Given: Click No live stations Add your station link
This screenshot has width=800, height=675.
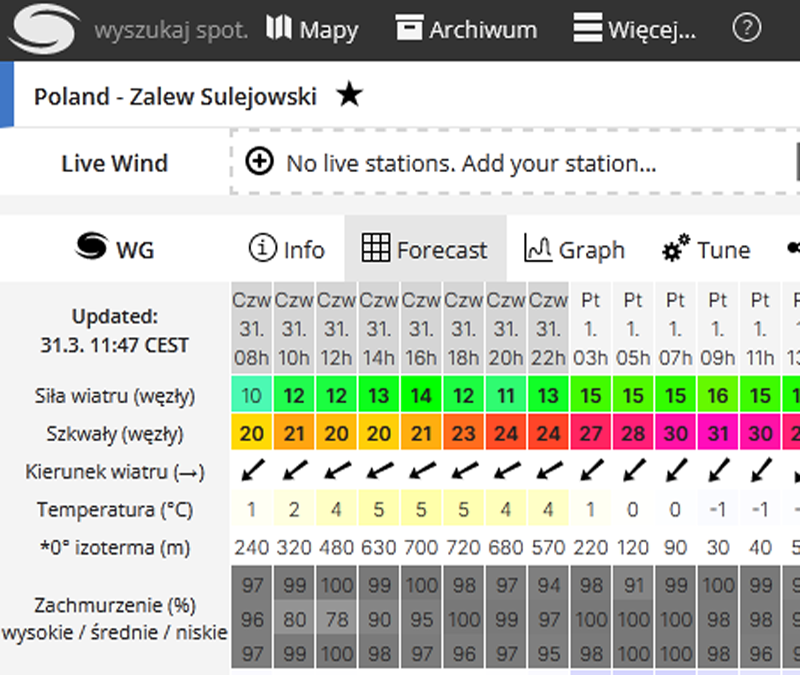Looking at the screenshot, I should (471, 164).
